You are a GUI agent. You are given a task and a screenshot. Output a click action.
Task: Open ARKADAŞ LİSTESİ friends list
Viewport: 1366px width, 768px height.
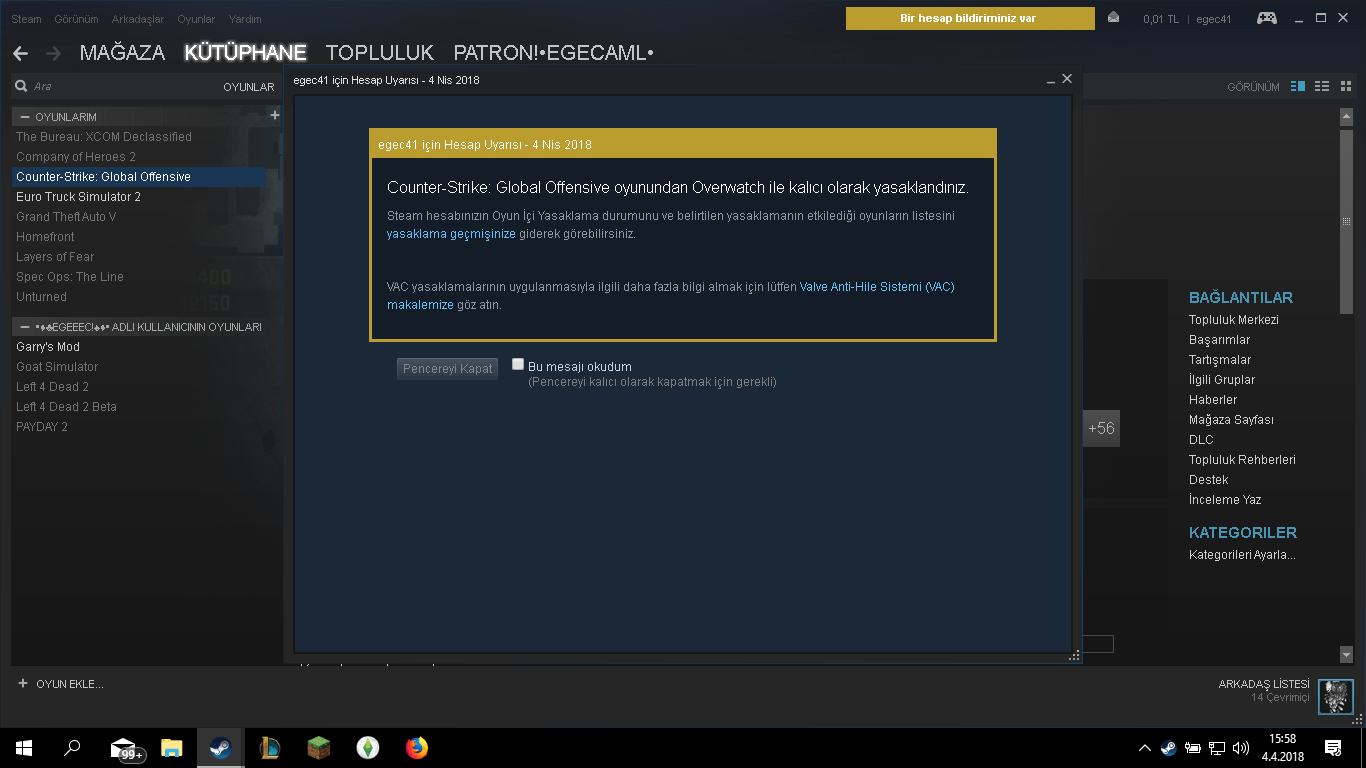click(1263, 684)
